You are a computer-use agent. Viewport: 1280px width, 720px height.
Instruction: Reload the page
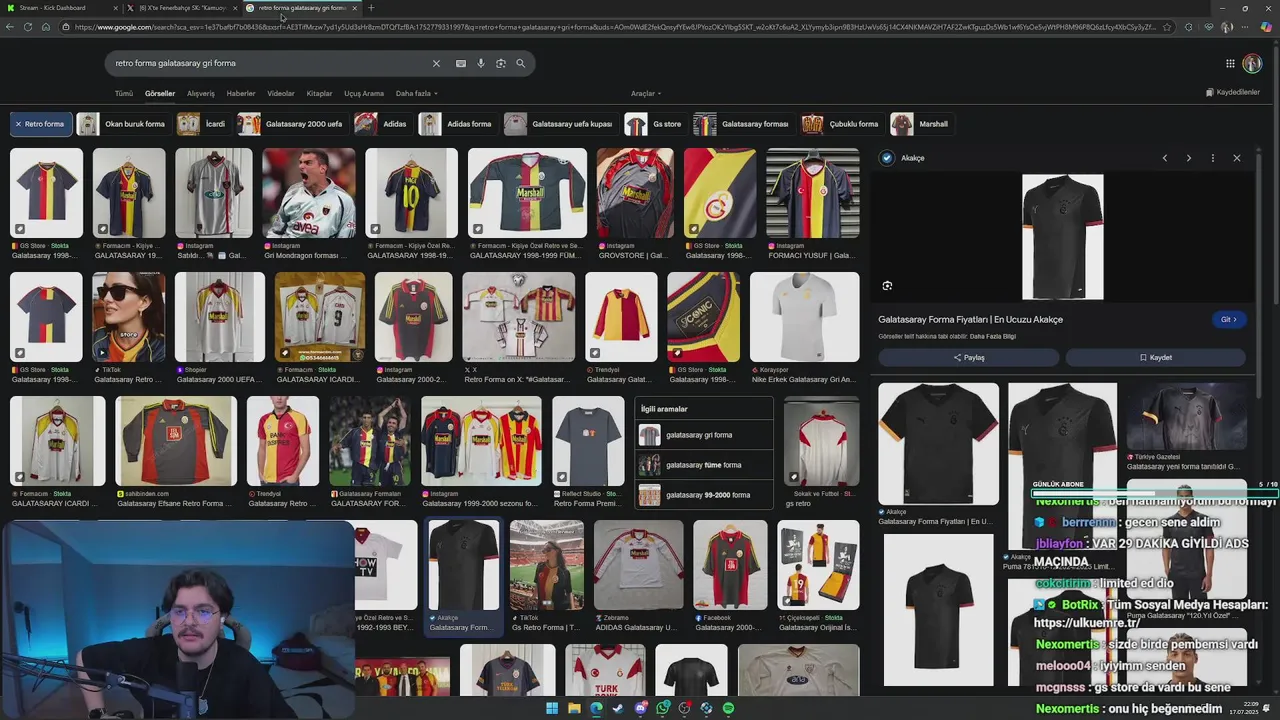(x=28, y=27)
